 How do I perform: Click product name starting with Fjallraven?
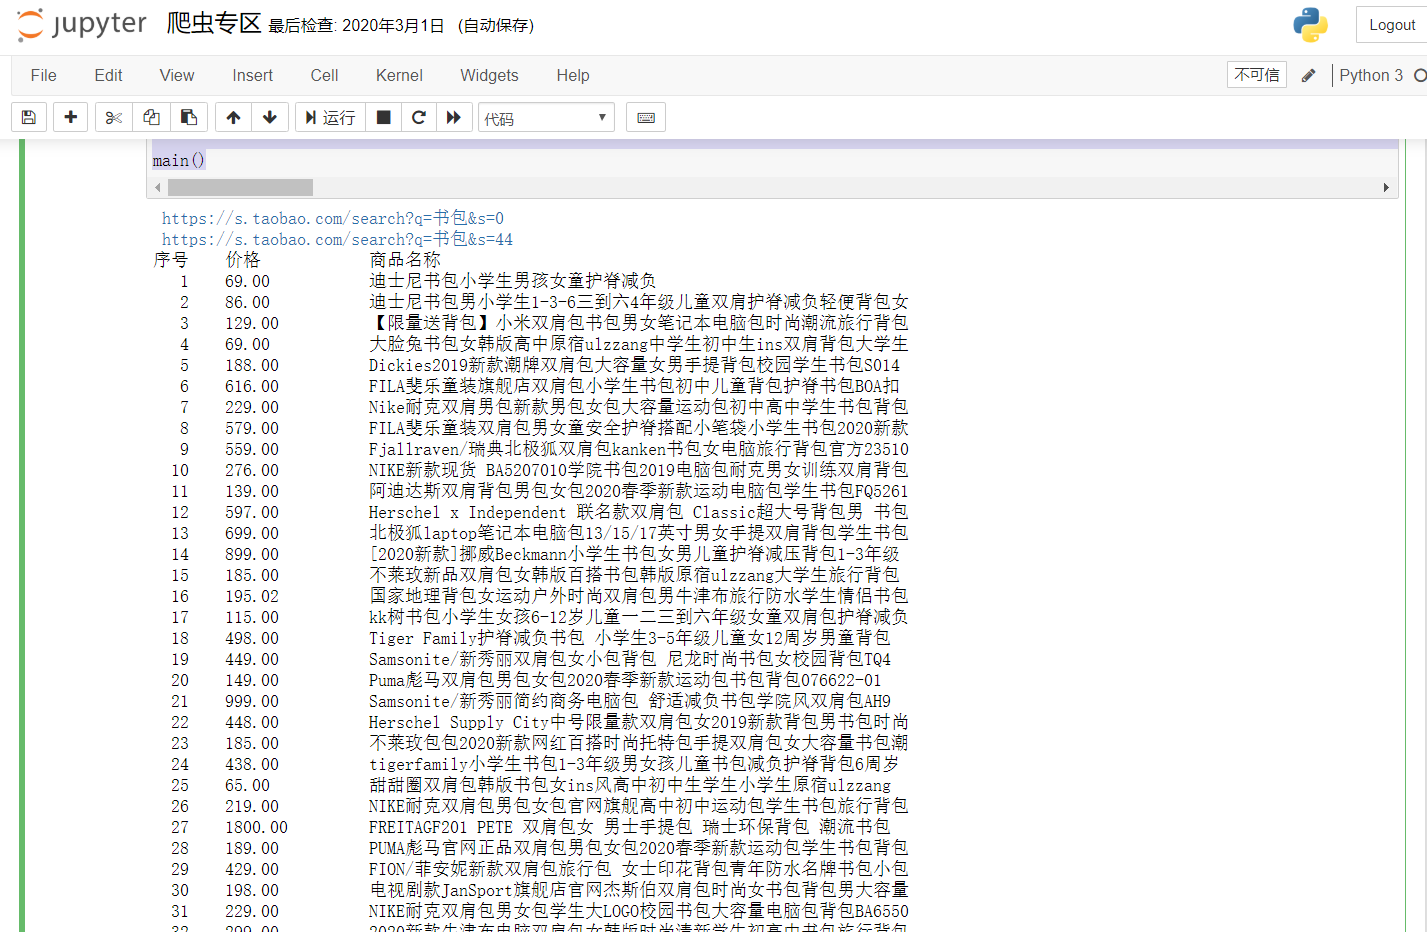point(639,449)
